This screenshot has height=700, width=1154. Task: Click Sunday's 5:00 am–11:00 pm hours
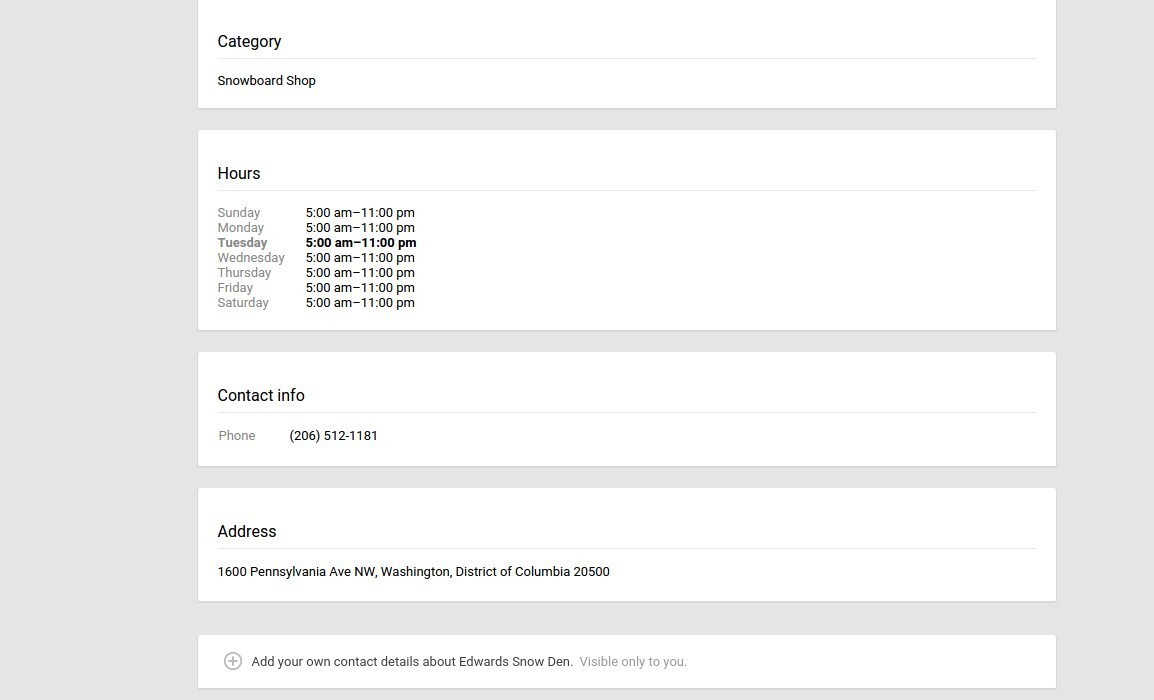point(360,212)
